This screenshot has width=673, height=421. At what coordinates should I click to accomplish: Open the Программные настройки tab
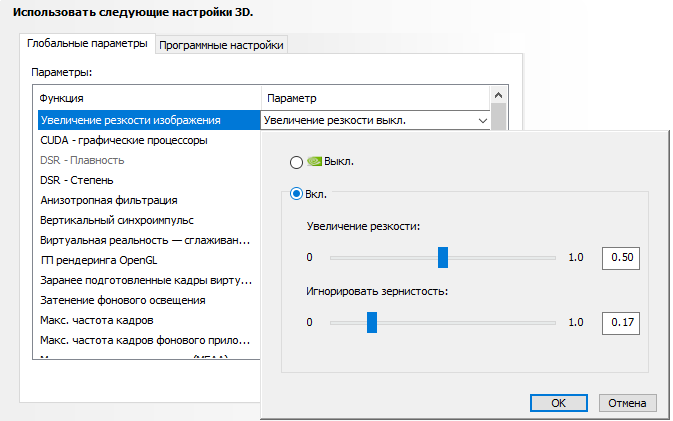(x=222, y=45)
